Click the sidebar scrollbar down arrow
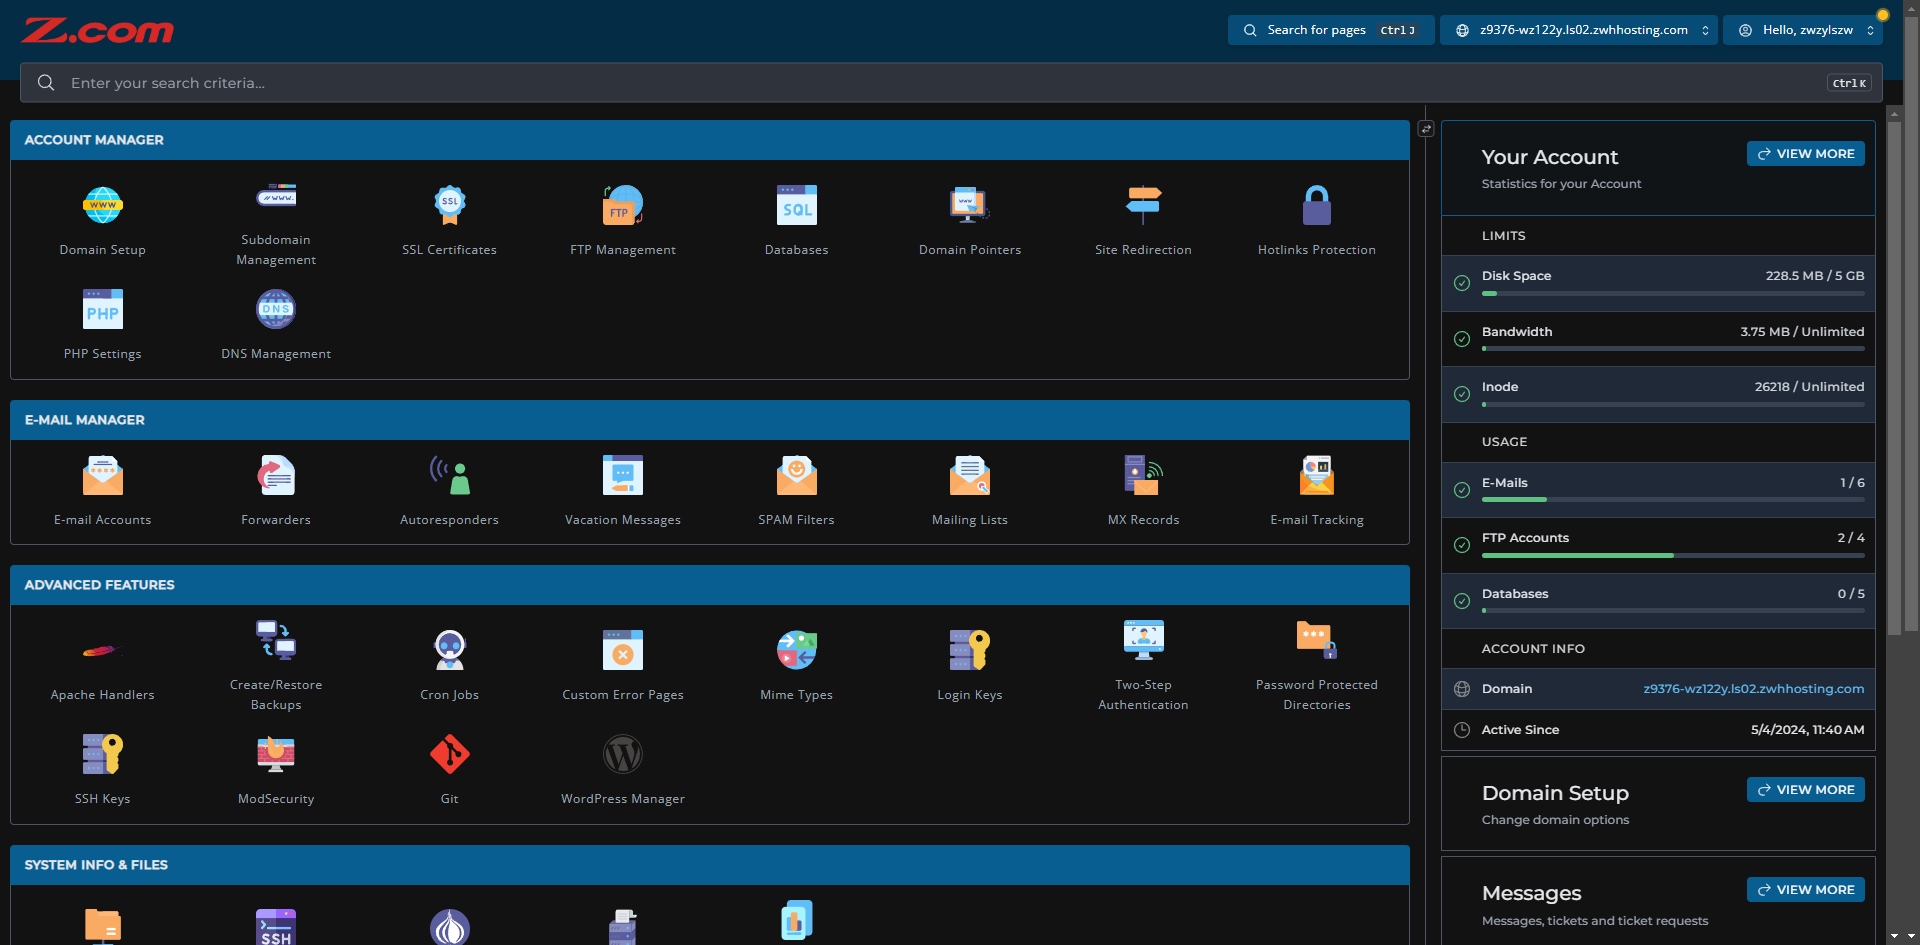 coord(1894,937)
